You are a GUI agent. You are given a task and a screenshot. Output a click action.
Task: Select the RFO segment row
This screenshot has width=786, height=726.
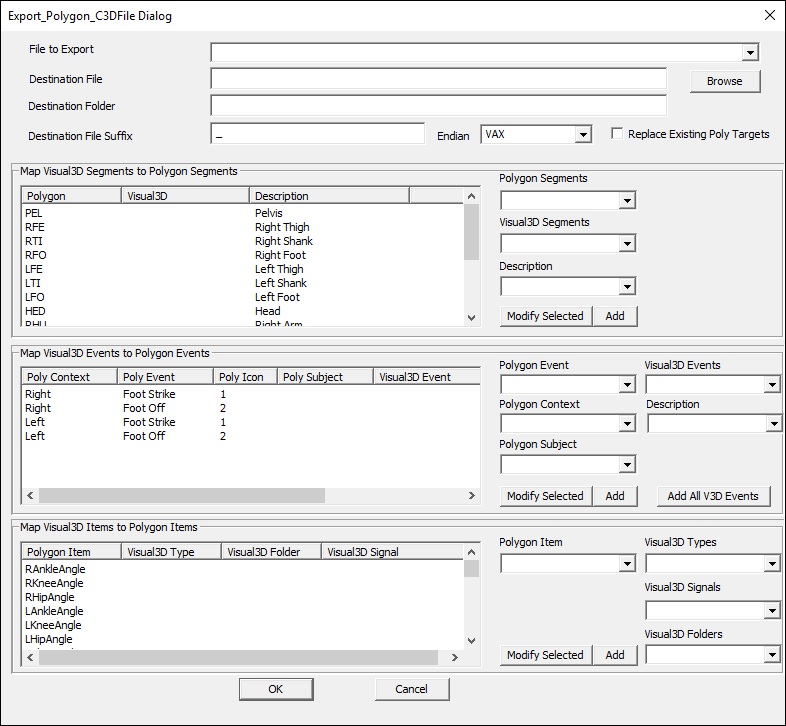(243, 255)
